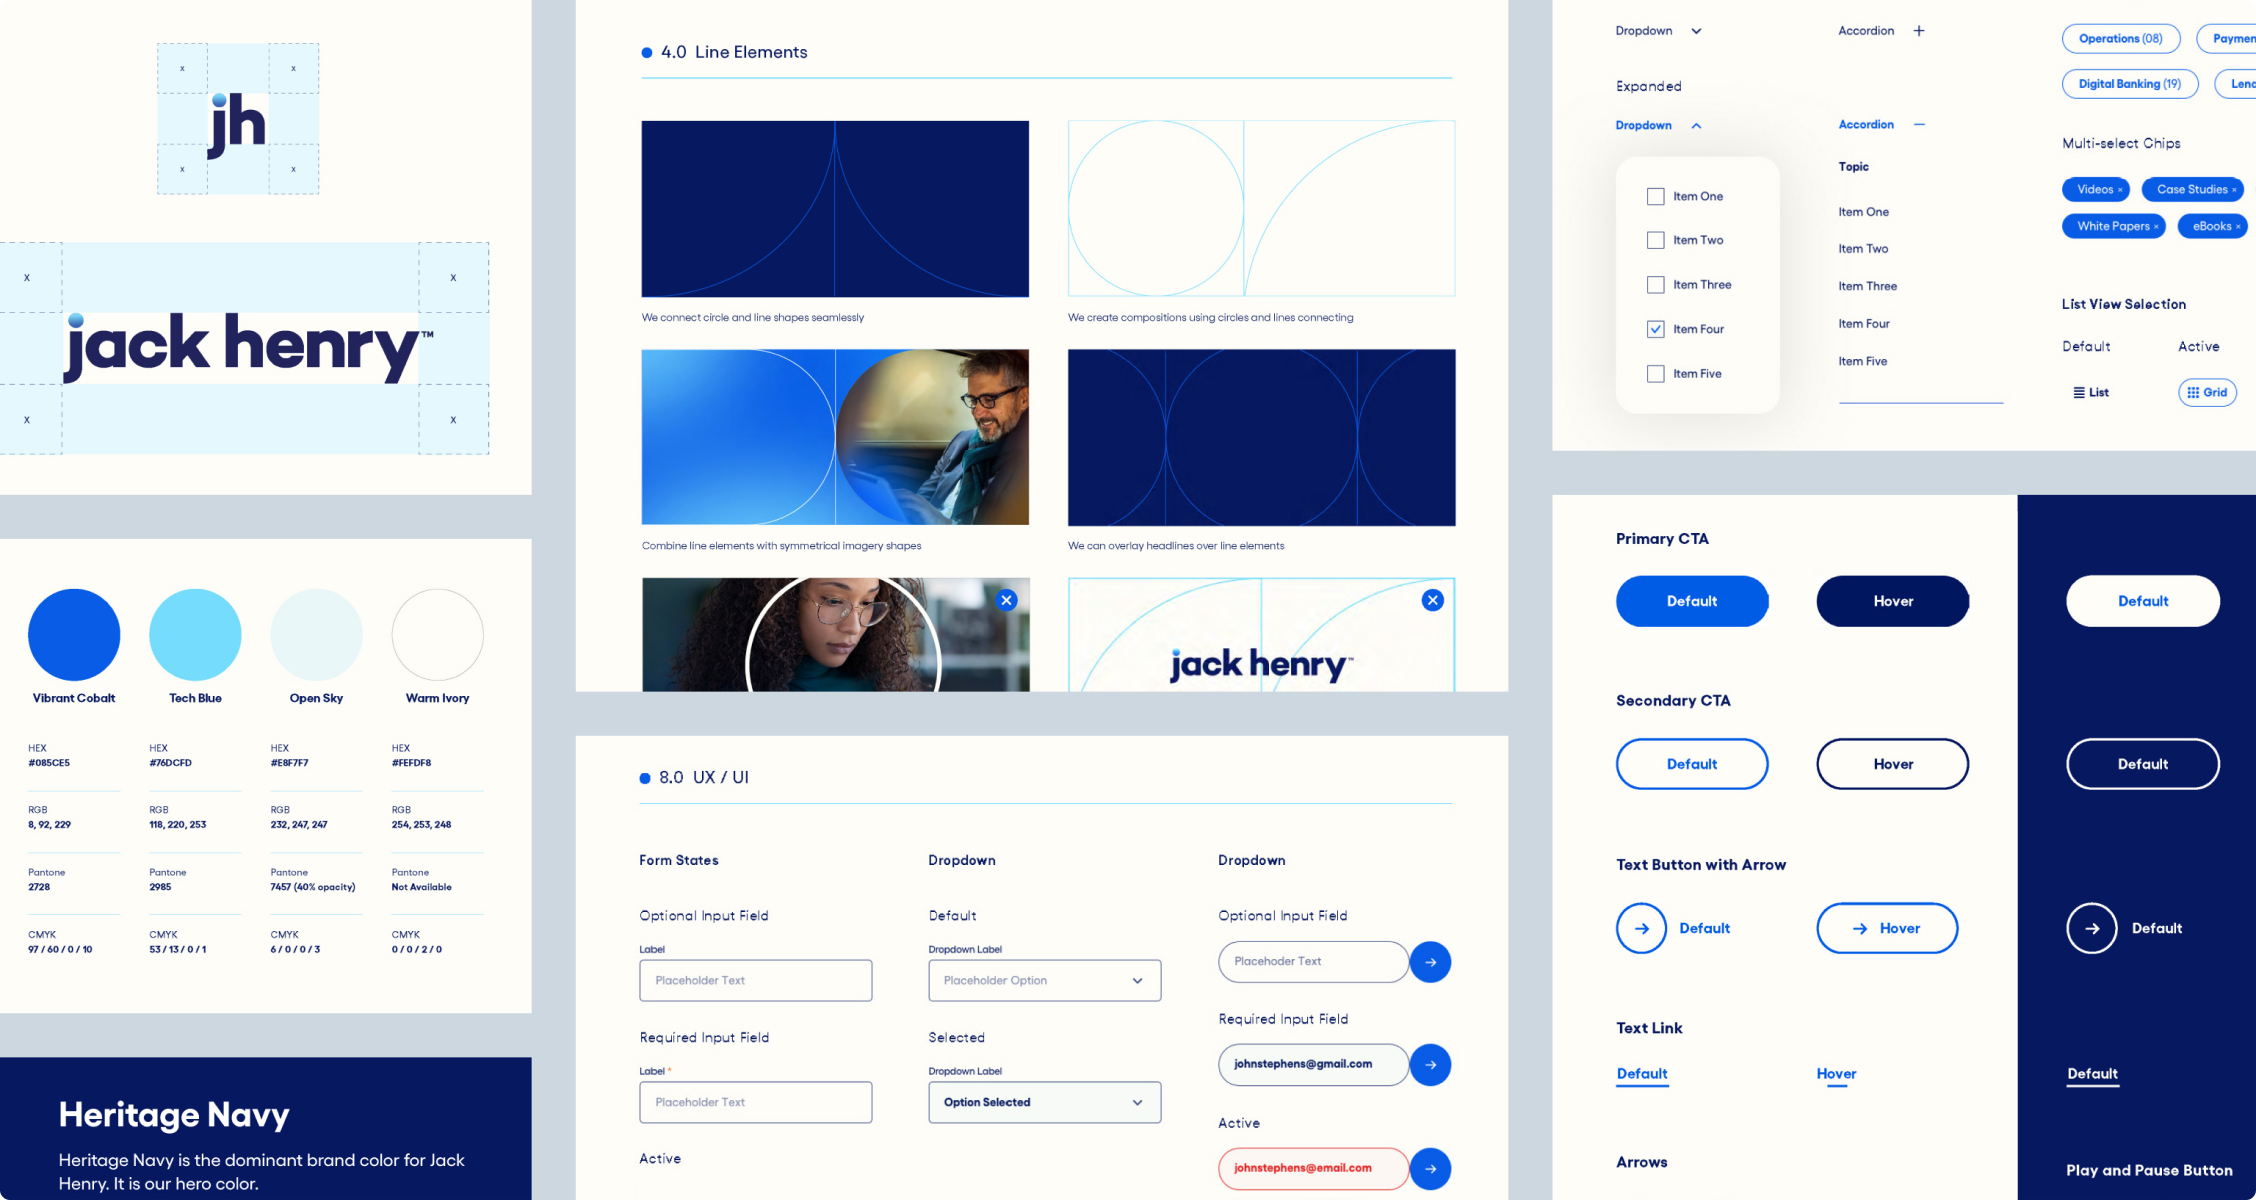
Task: Click the Dropdown chevron arrow icon
Action: 1698,31
